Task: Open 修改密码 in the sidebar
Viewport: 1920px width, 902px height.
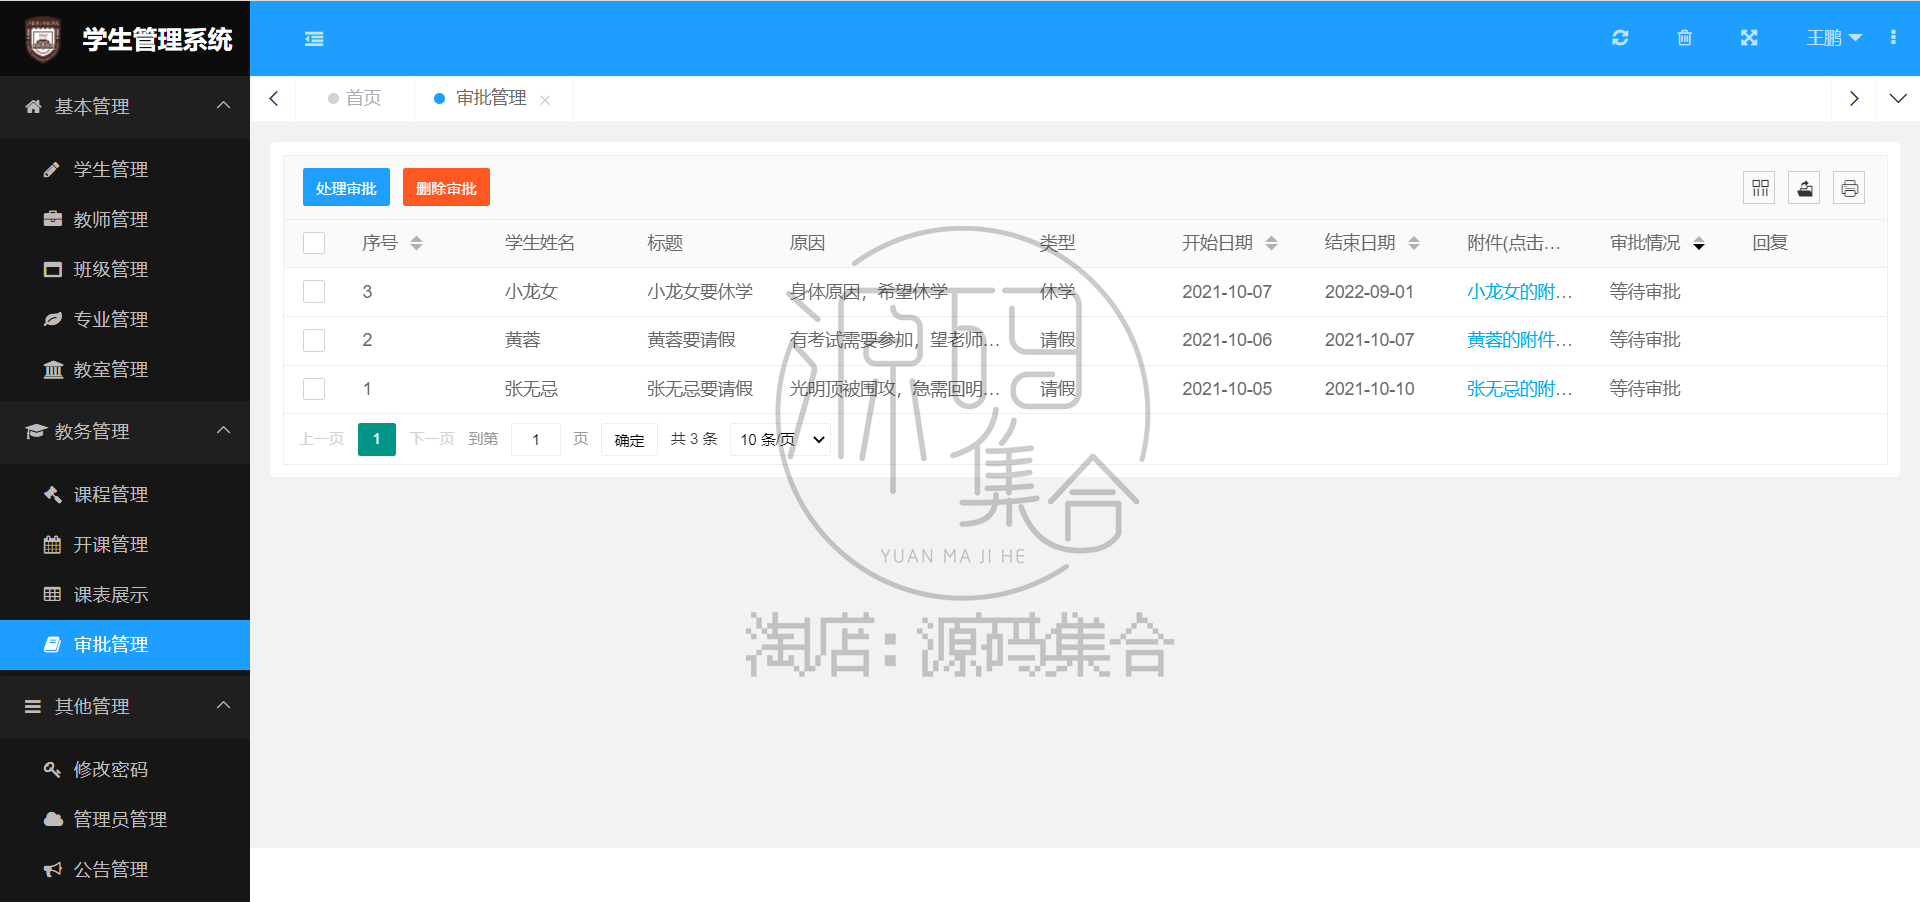Action: 125,769
